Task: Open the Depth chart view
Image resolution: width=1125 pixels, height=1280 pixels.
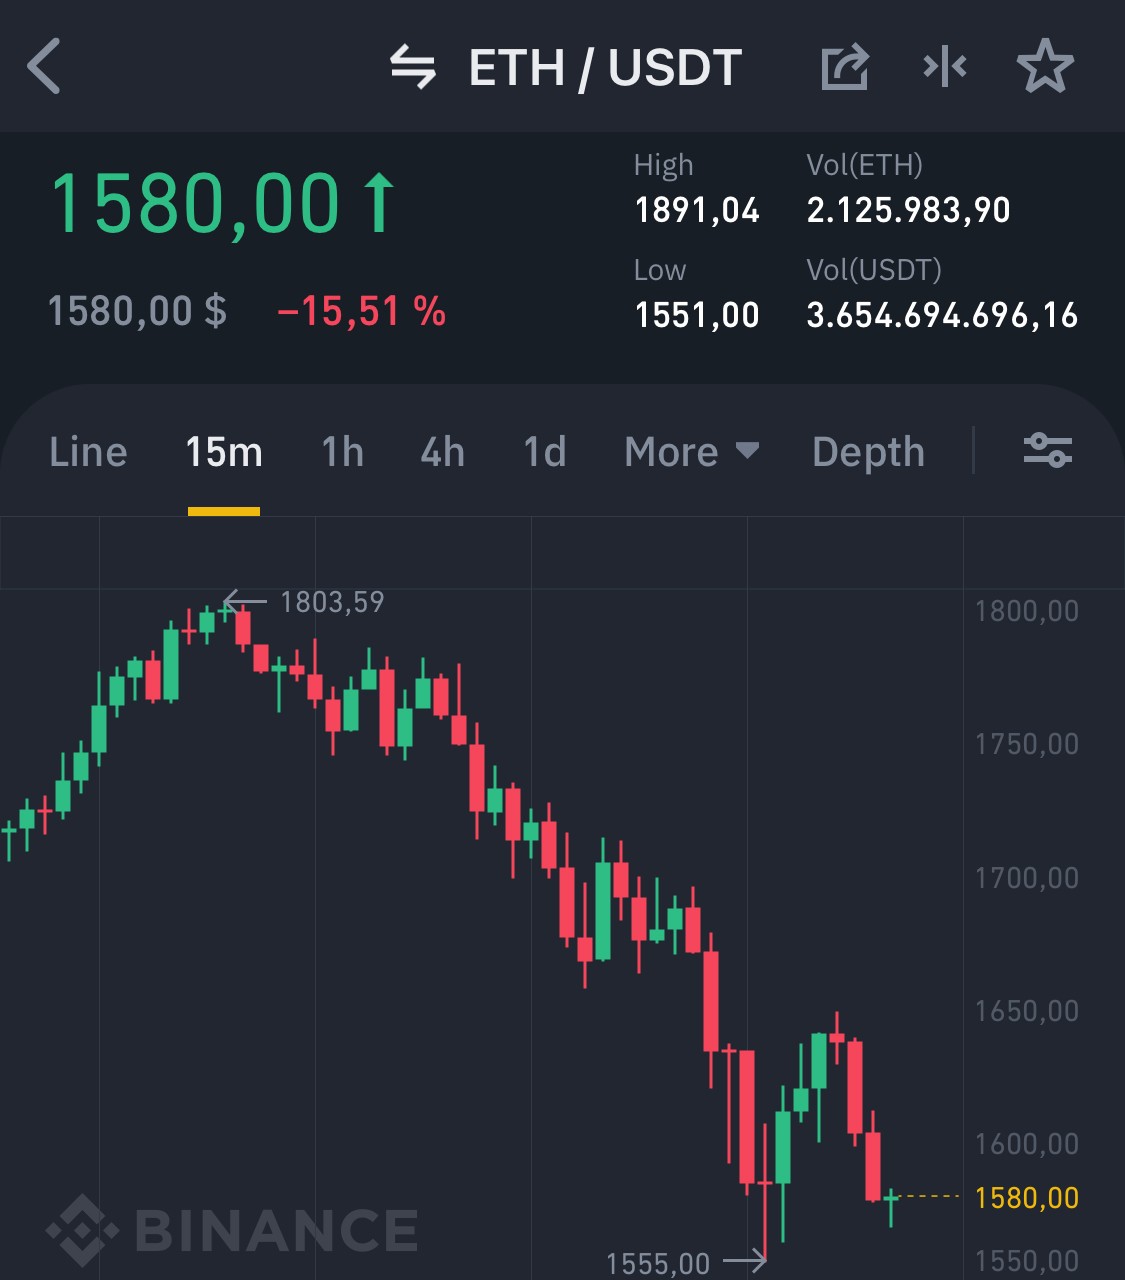Action: pos(868,452)
